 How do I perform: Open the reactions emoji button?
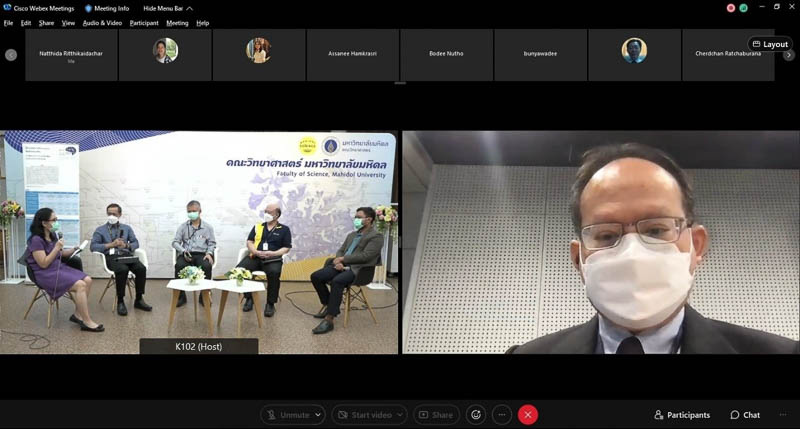(476, 414)
